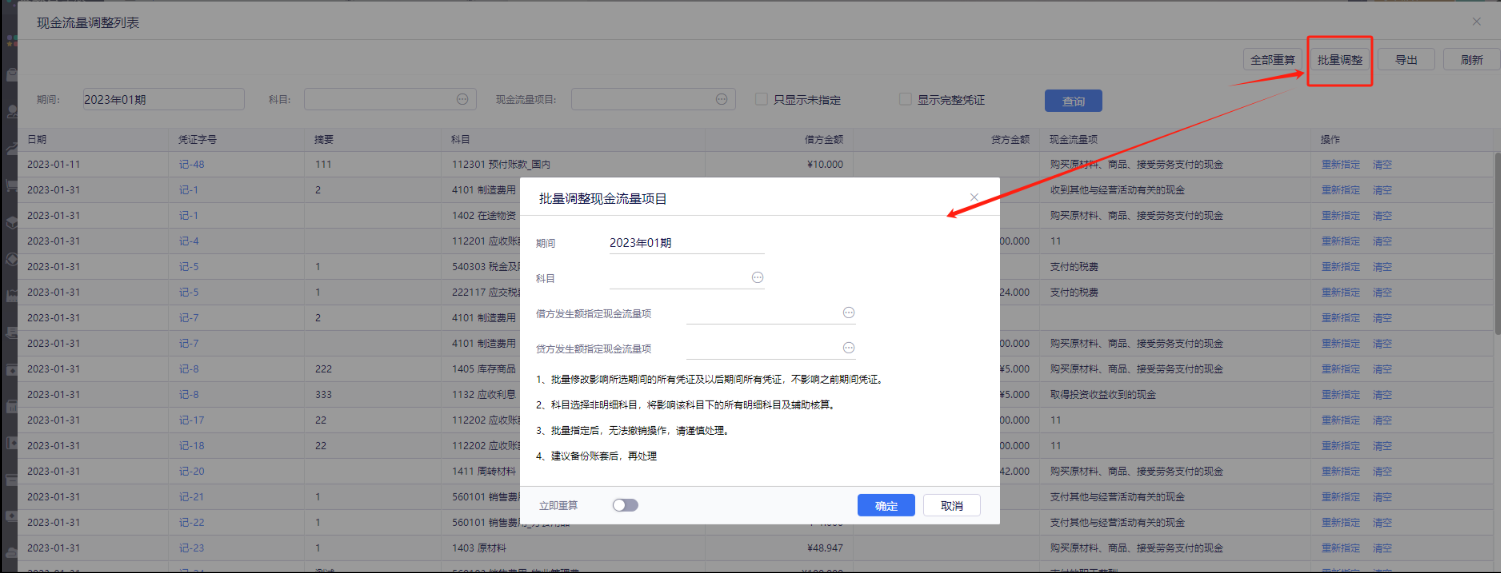Toggle the 立即重算 switch
Image resolution: width=1501 pixels, height=573 pixels.
(x=625, y=506)
